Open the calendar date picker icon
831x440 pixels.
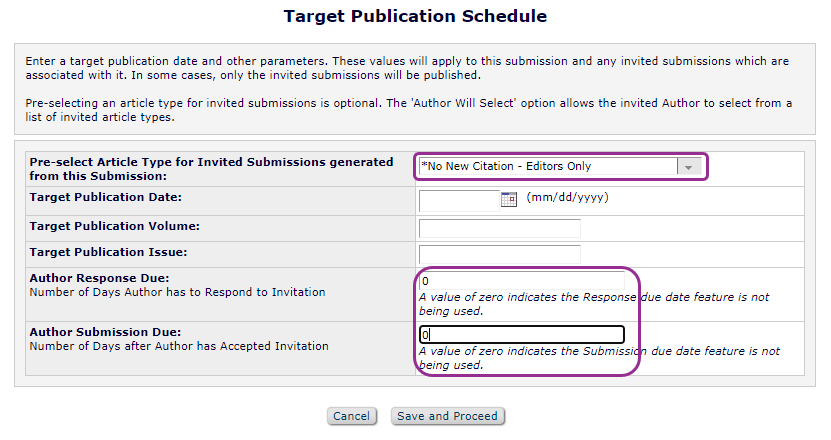point(508,199)
